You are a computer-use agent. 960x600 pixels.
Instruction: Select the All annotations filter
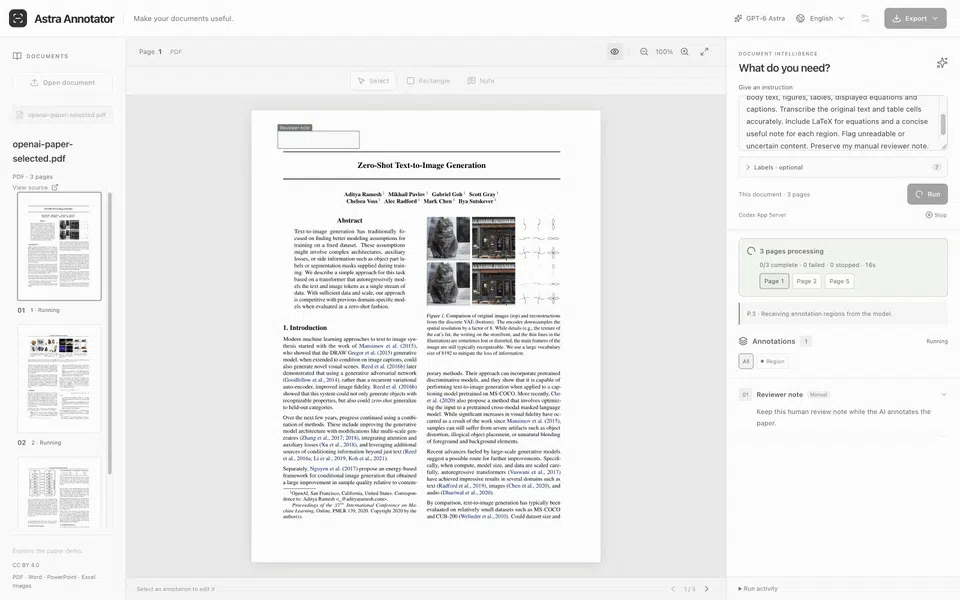746,361
